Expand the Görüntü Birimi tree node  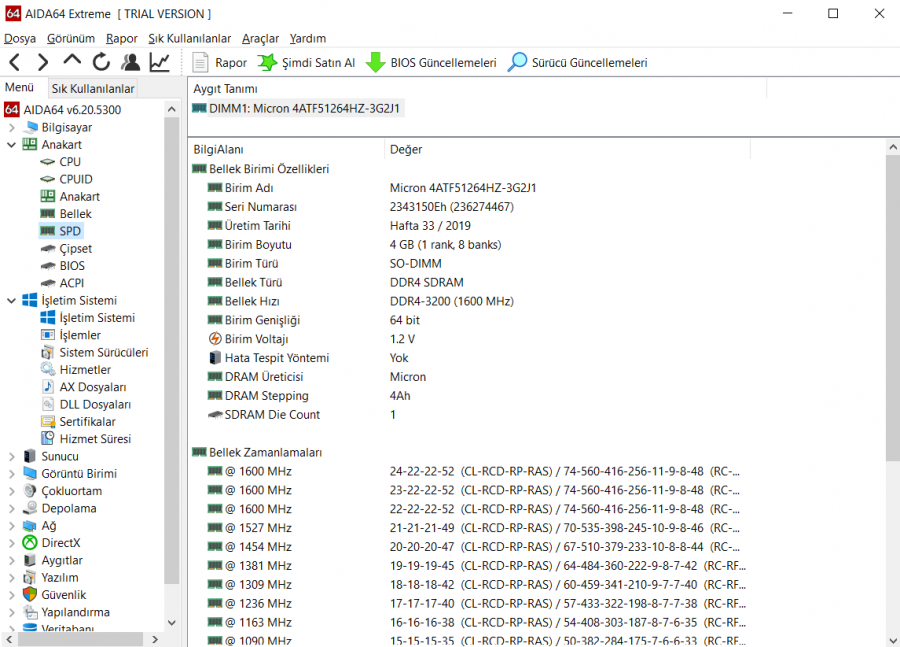(11, 474)
